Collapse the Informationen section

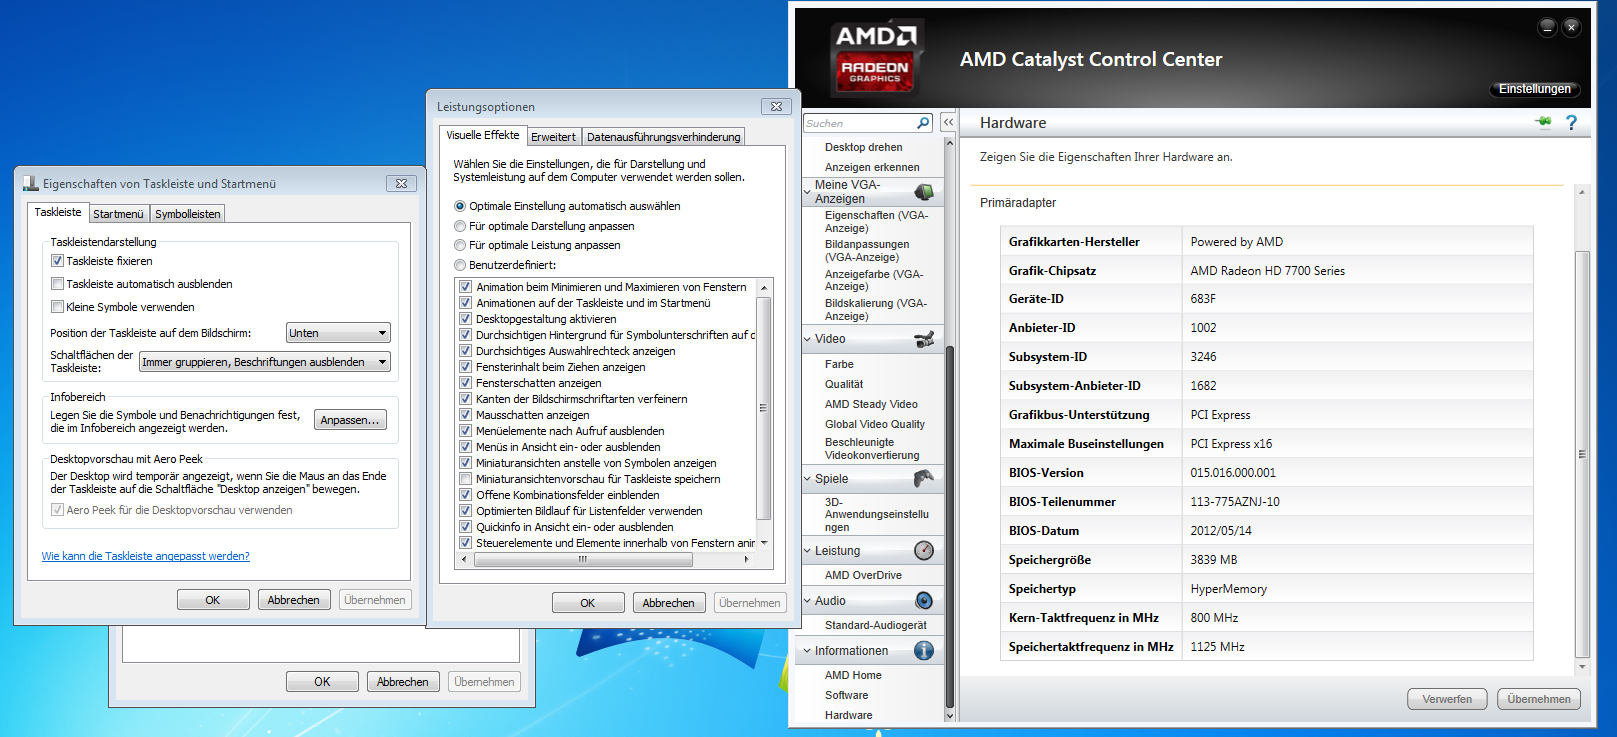[x=808, y=651]
